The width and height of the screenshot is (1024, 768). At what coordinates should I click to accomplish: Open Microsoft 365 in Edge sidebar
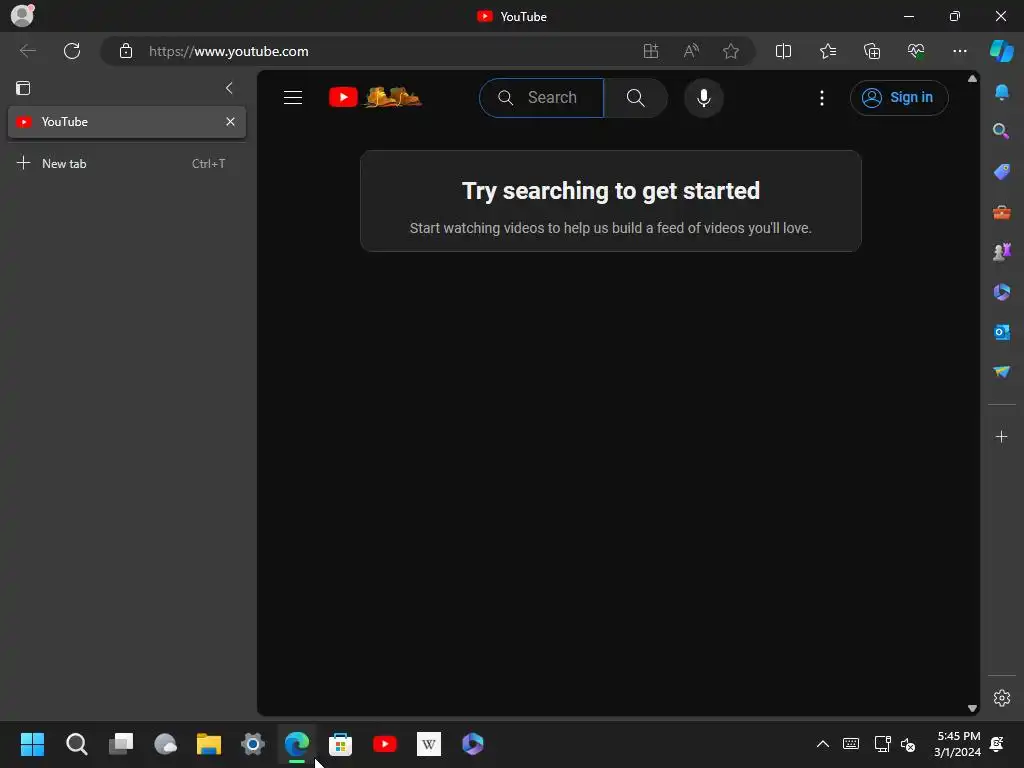click(x=1002, y=292)
